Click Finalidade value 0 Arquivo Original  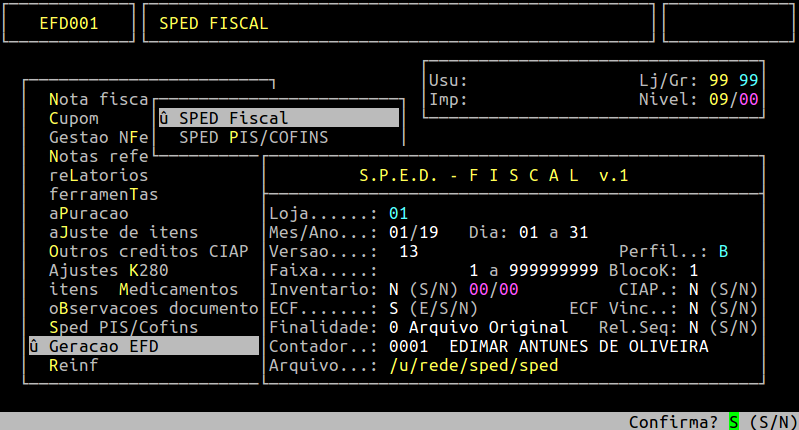478,328
